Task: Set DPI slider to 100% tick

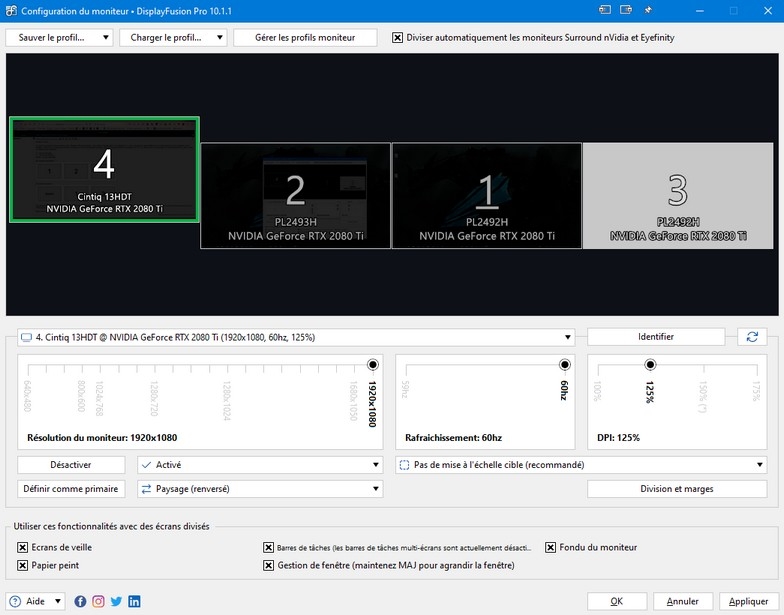Action: [598, 370]
